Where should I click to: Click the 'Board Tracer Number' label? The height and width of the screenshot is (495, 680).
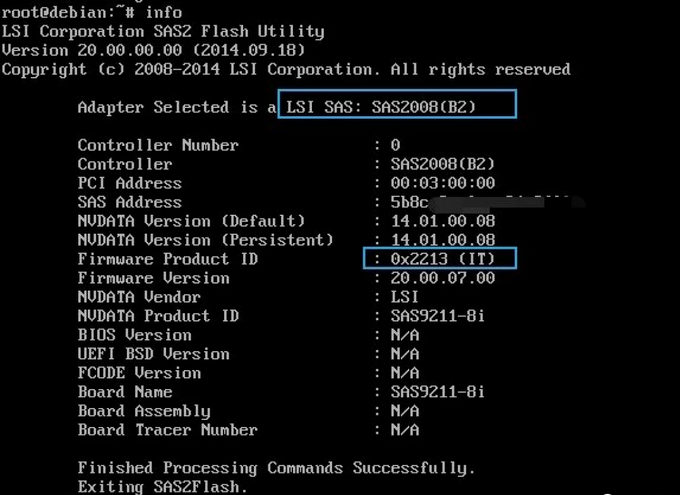coord(167,430)
